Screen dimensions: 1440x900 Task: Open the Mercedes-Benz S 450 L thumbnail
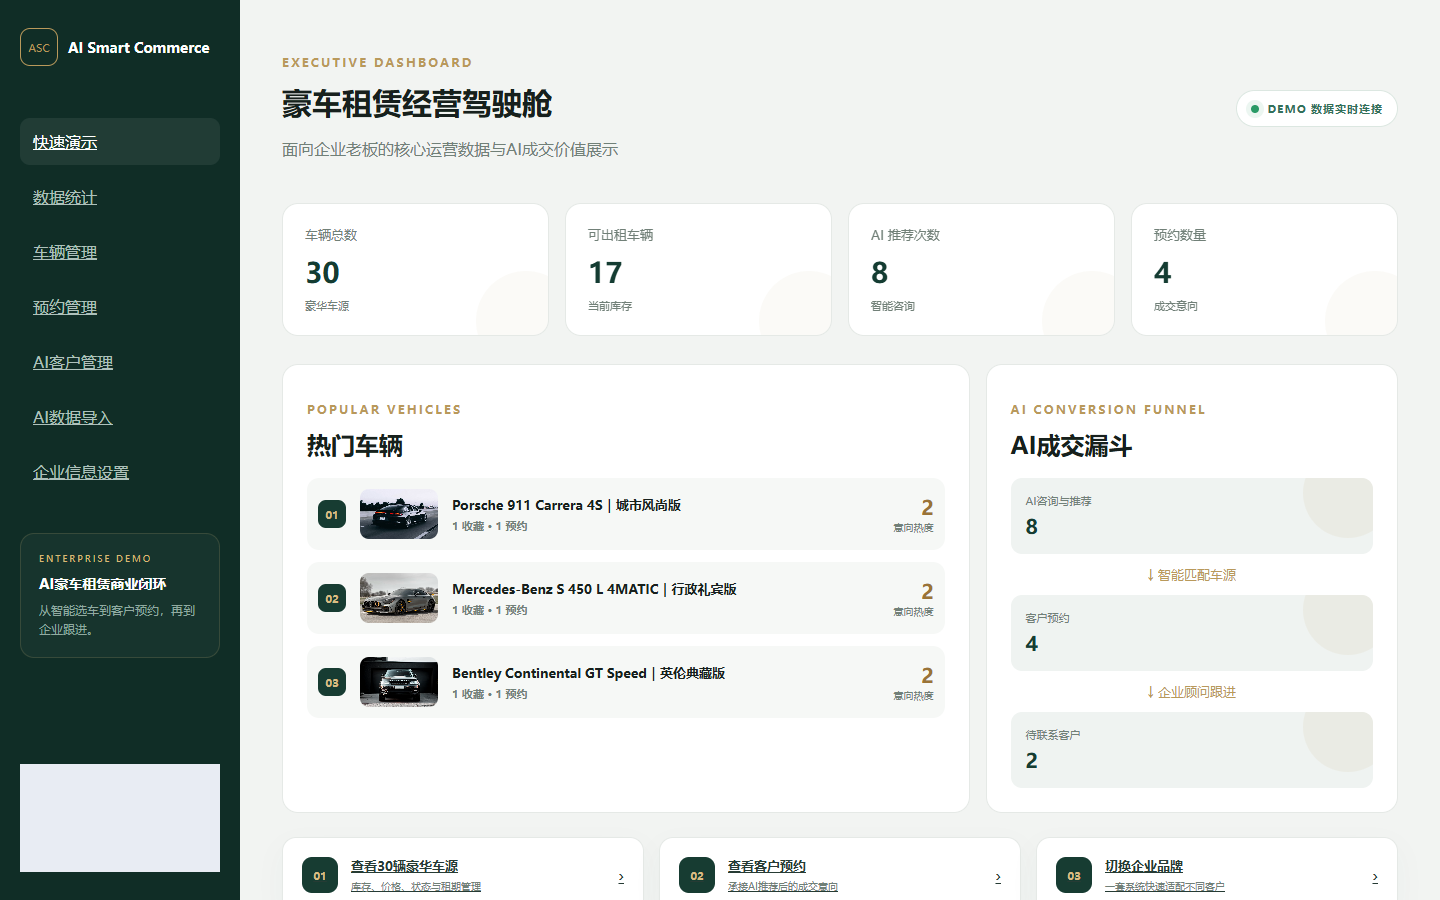click(399, 598)
